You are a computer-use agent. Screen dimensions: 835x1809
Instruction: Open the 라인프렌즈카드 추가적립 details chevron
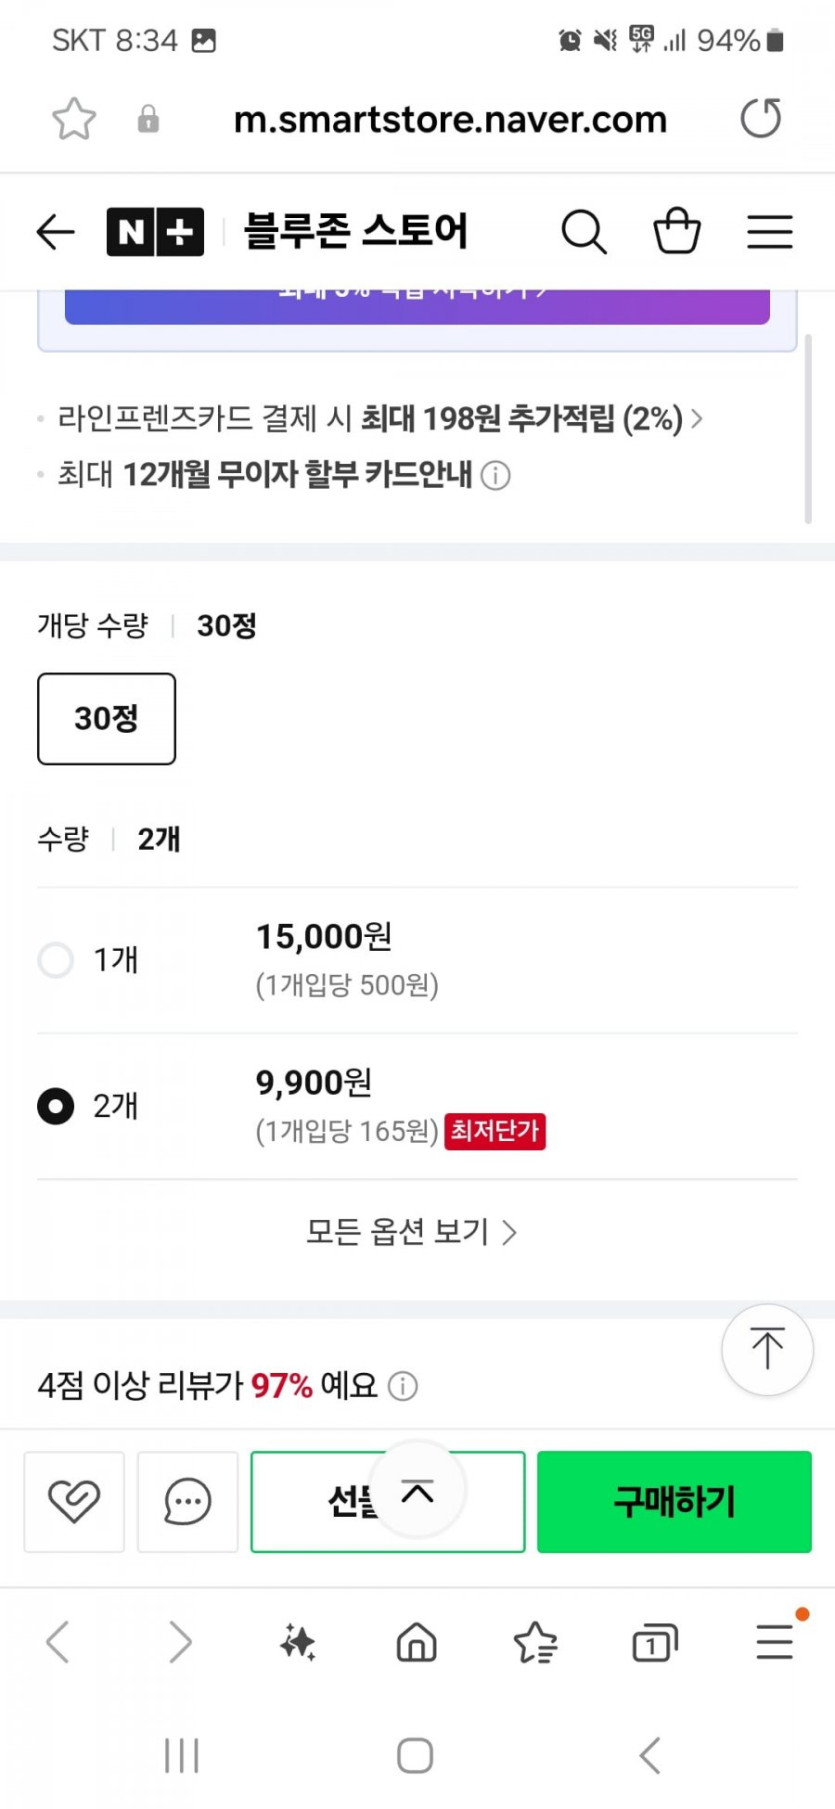(x=697, y=418)
